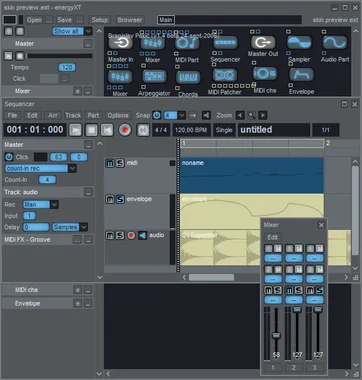Click the Save button
The height and width of the screenshot is (380, 362).
pos(64,20)
